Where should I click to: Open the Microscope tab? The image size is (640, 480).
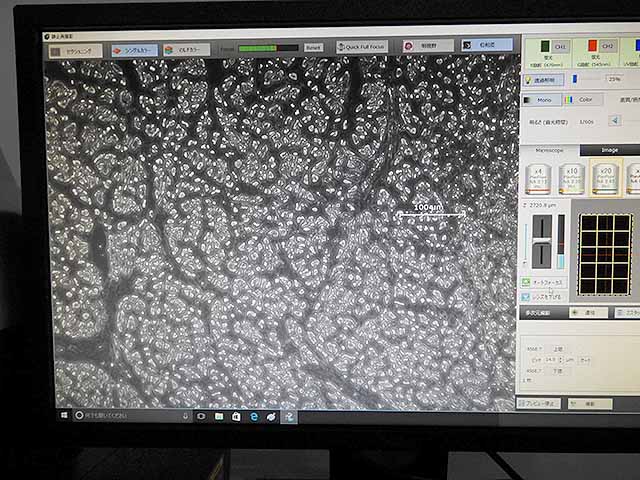pyautogui.click(x=549, y=150)
